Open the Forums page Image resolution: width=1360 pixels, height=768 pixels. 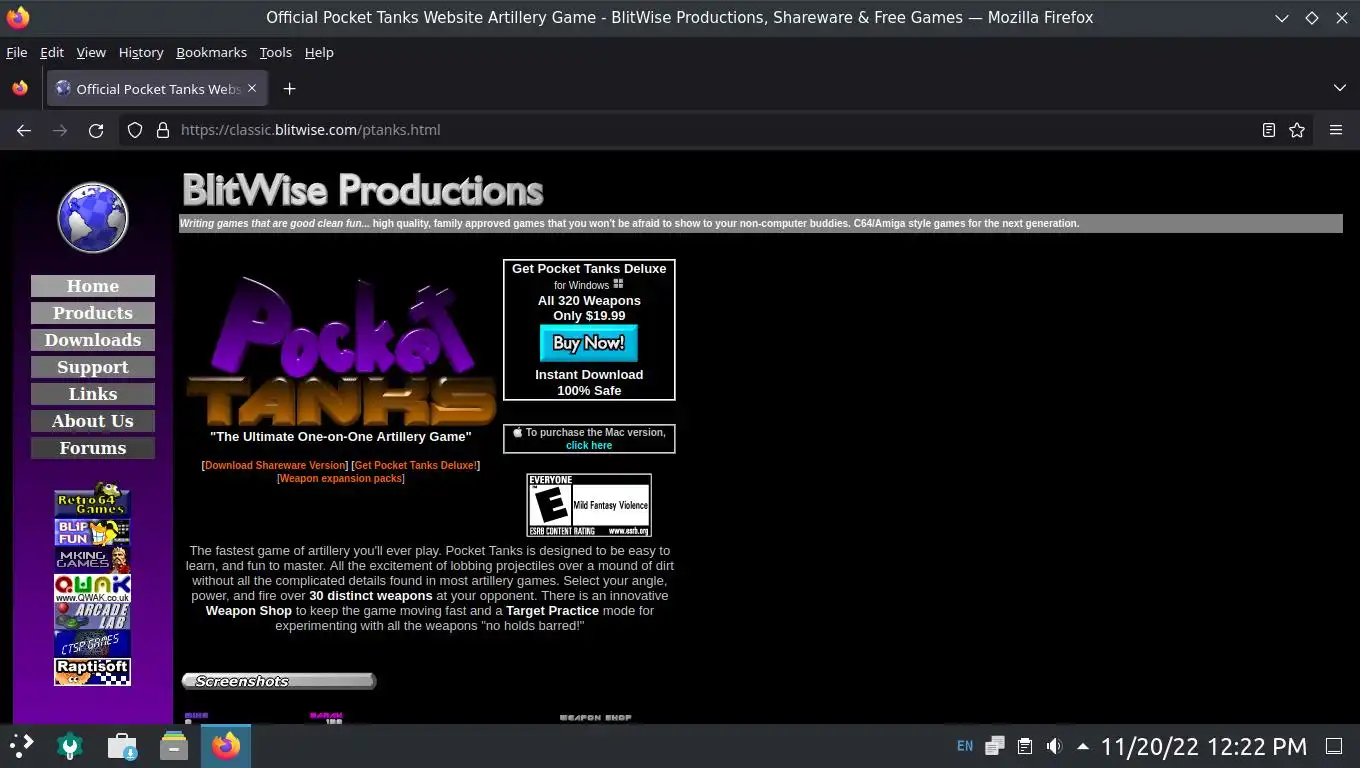point(93,448)
